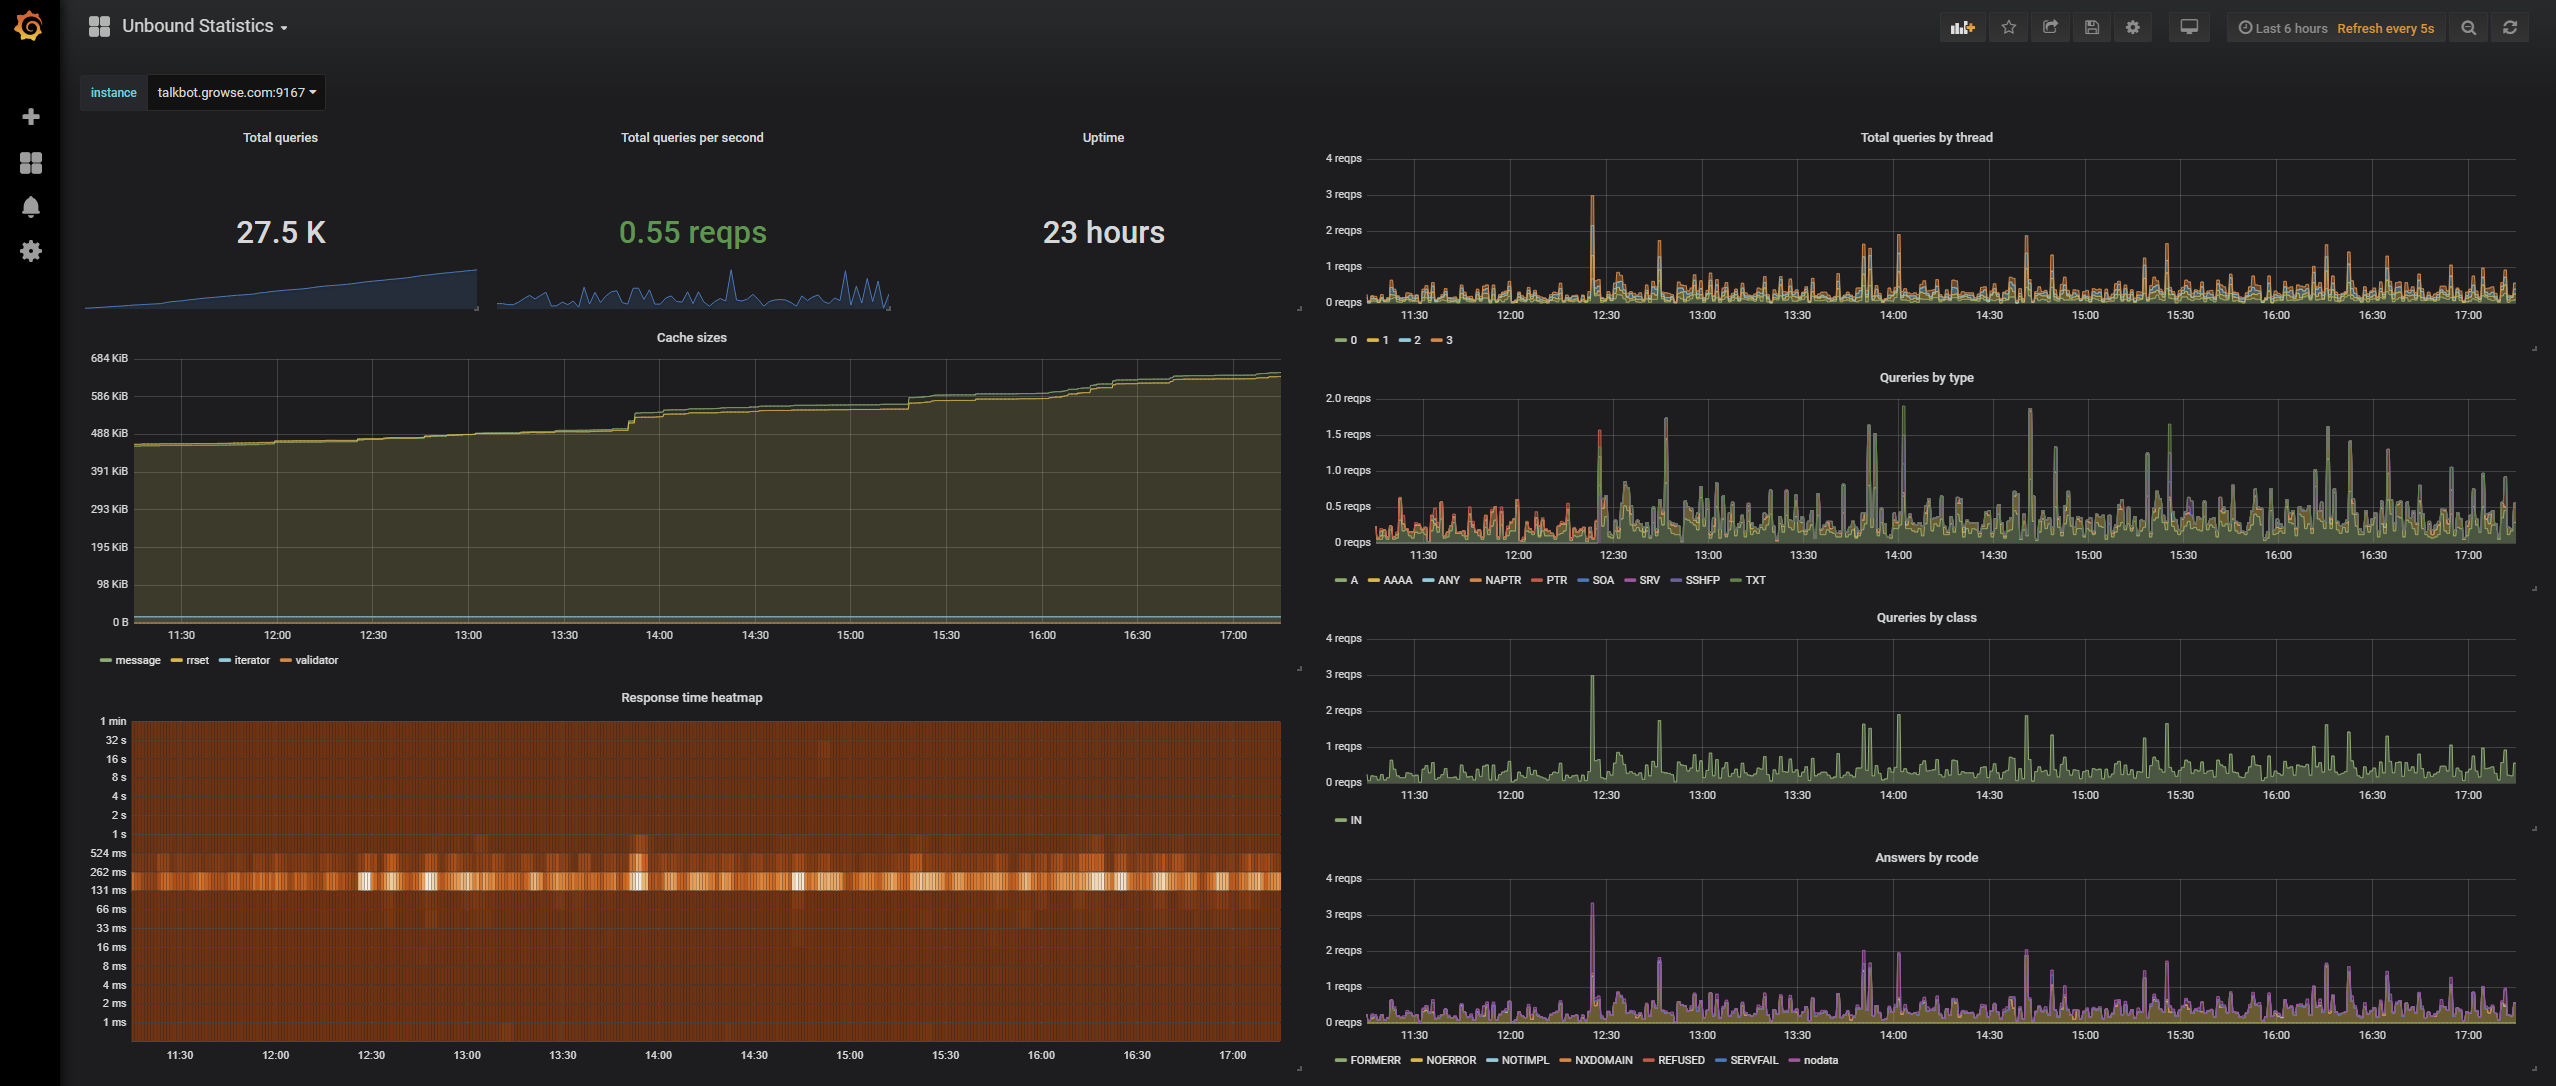Image resolution: width=2556 pixels, height=1086 pixels.
Task: Open the instance talkbot.growse.com:9167 dropdown
Action: pos(236,93)
